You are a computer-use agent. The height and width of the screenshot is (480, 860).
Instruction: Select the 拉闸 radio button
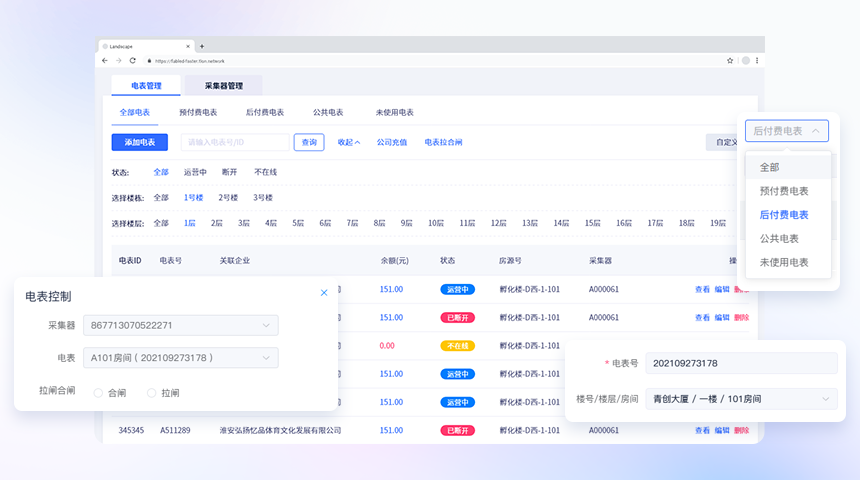coord(152,393)
